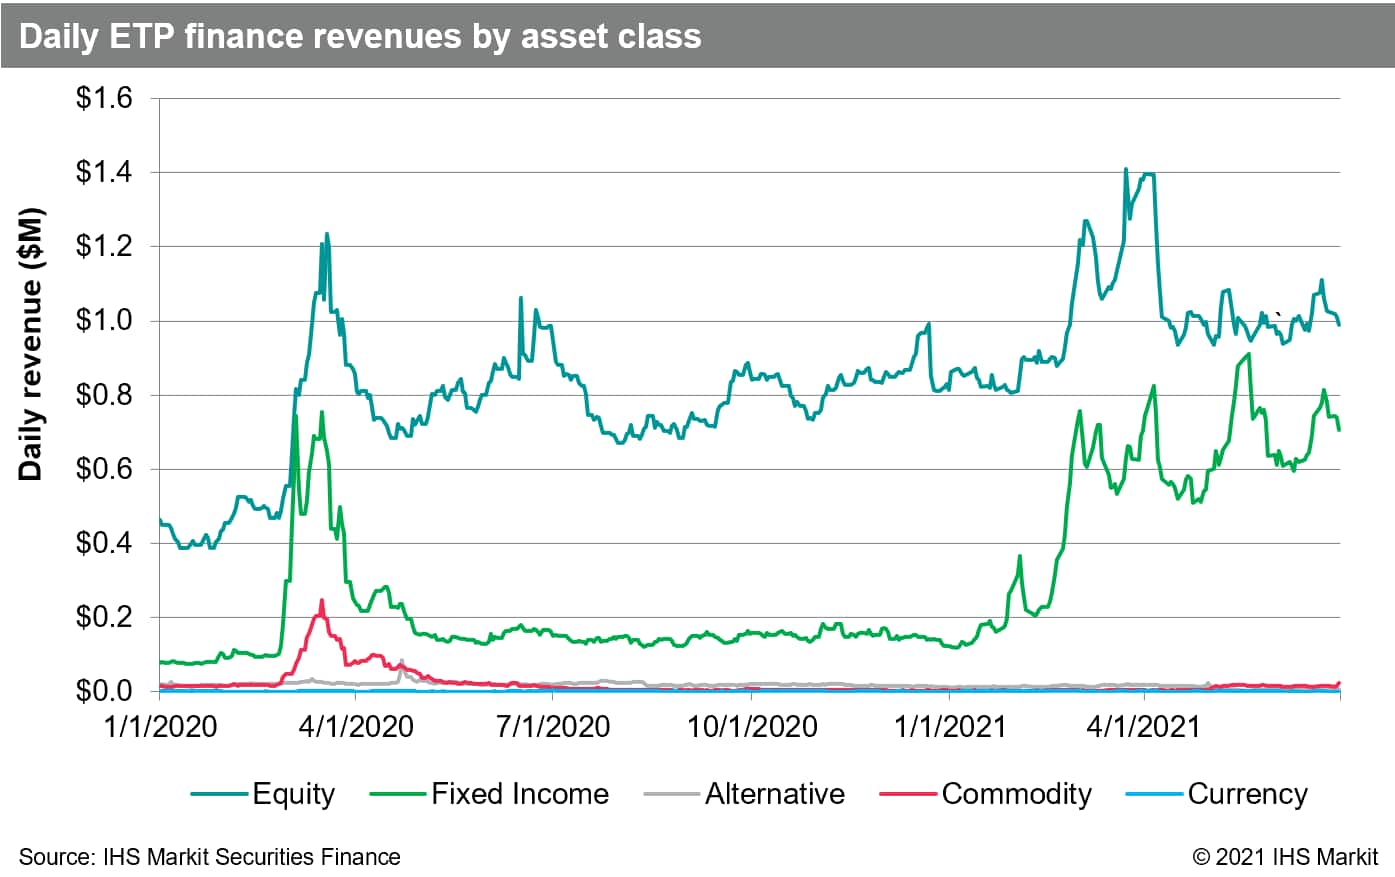This screenshot has width=1395, height=877.
Task: Click the light blue Currency legend swatch
Action: tap(1155, 795)
